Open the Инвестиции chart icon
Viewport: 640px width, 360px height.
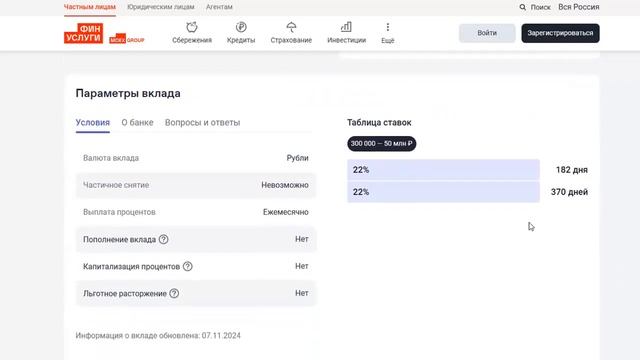346,27
